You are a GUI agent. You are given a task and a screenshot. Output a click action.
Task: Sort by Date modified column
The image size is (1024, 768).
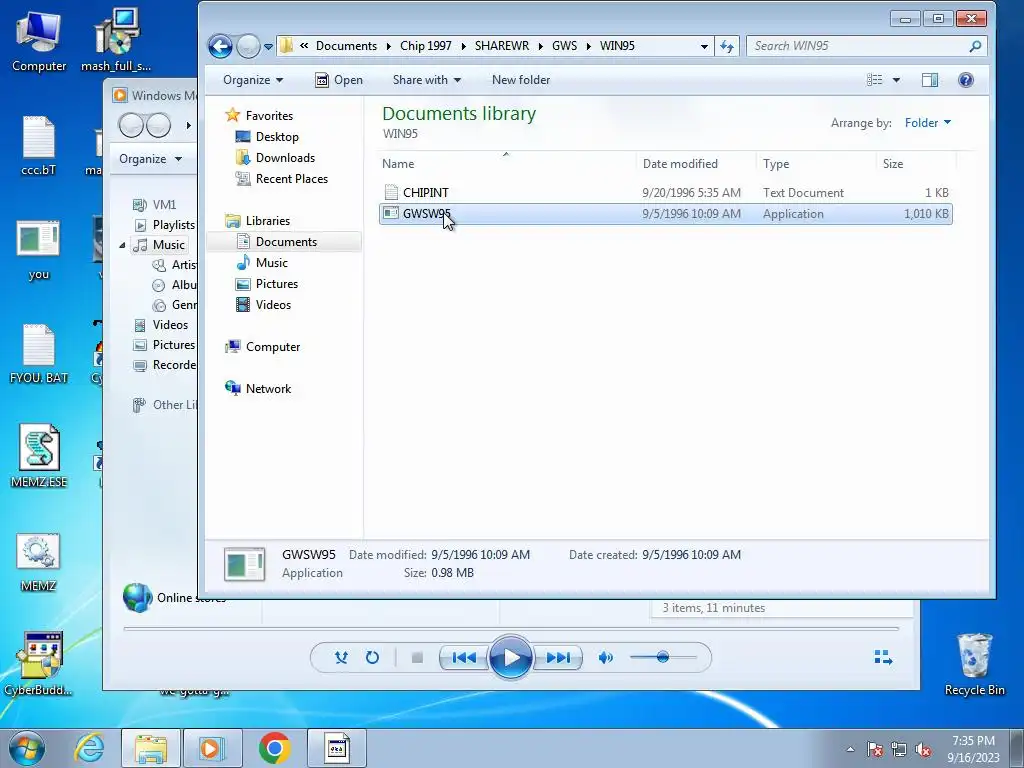tap(696, 164)
